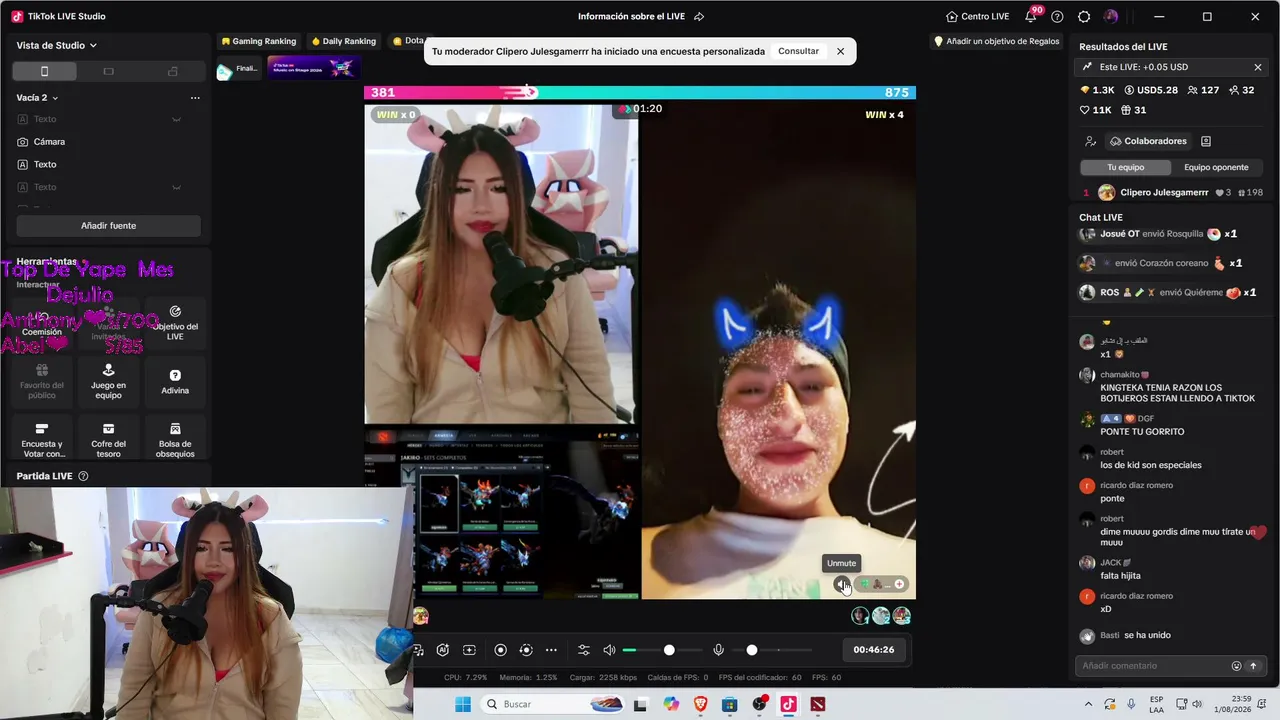1280x720 pixels.
Task: Show hidden system tray icons chevron
Action: click(1089, 704)
